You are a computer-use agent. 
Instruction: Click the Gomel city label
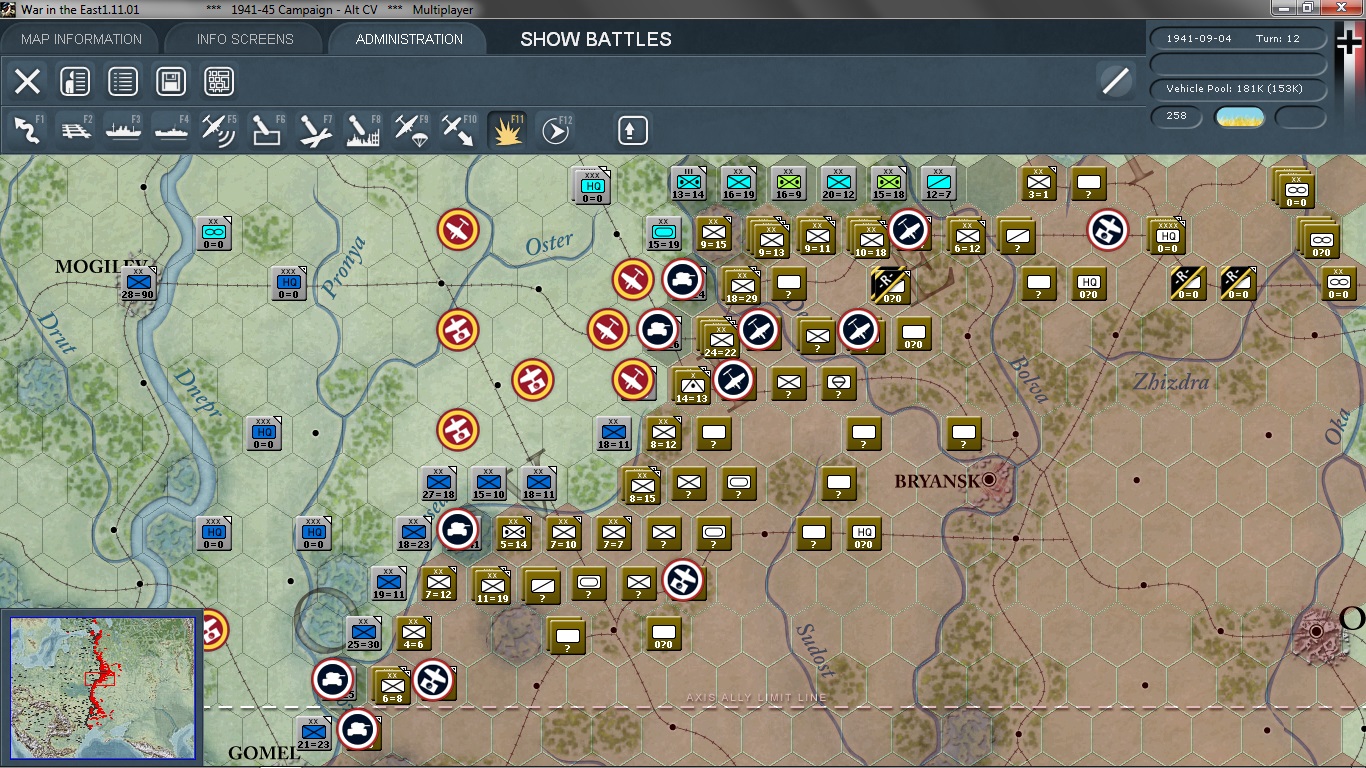click(263, 753)
